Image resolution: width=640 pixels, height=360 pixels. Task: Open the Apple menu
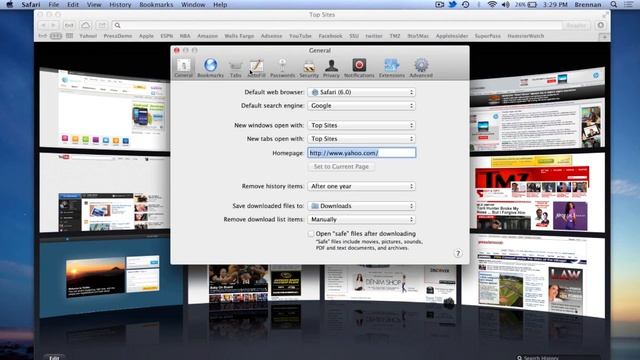pos(9,4)
